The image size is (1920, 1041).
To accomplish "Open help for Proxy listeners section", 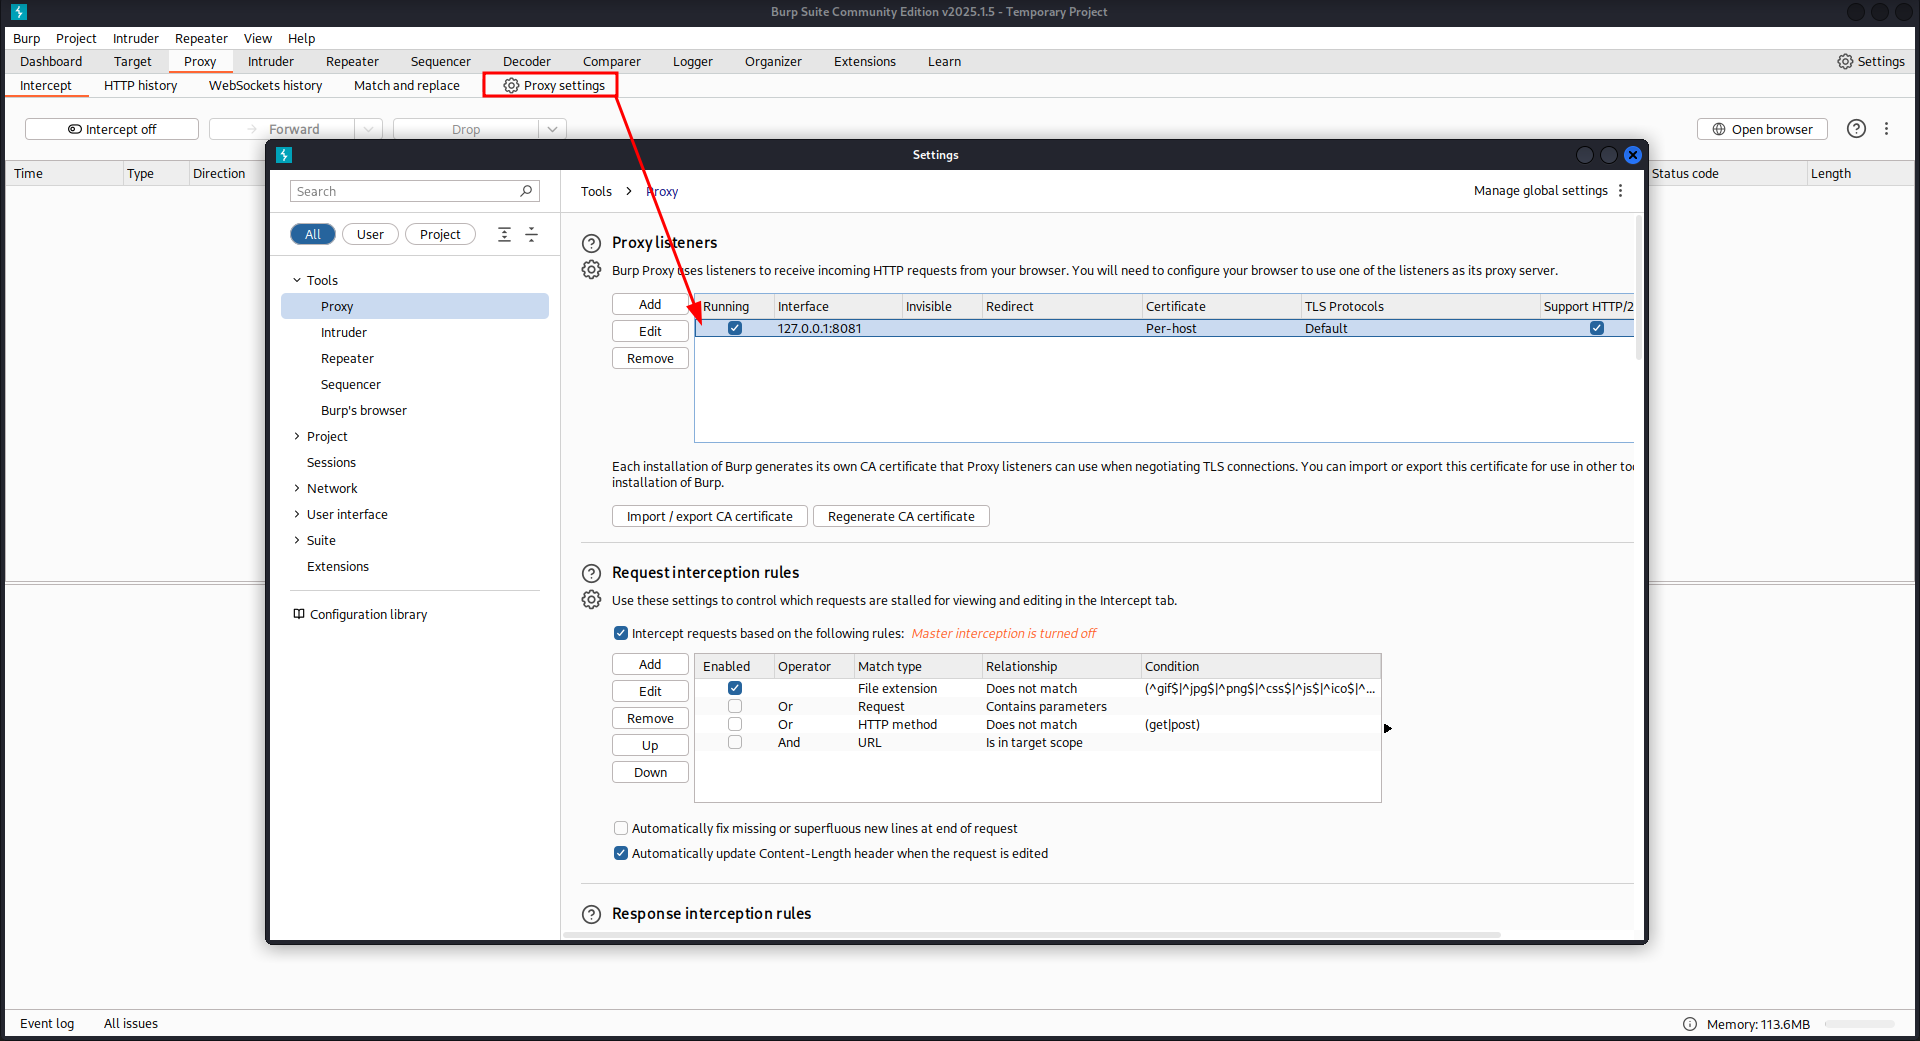I will click(592, 243).
